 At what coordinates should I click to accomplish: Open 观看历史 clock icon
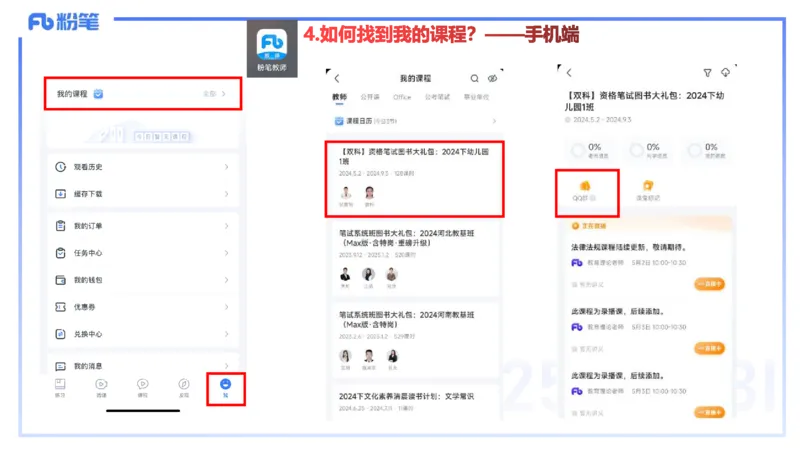click(60, 167)
